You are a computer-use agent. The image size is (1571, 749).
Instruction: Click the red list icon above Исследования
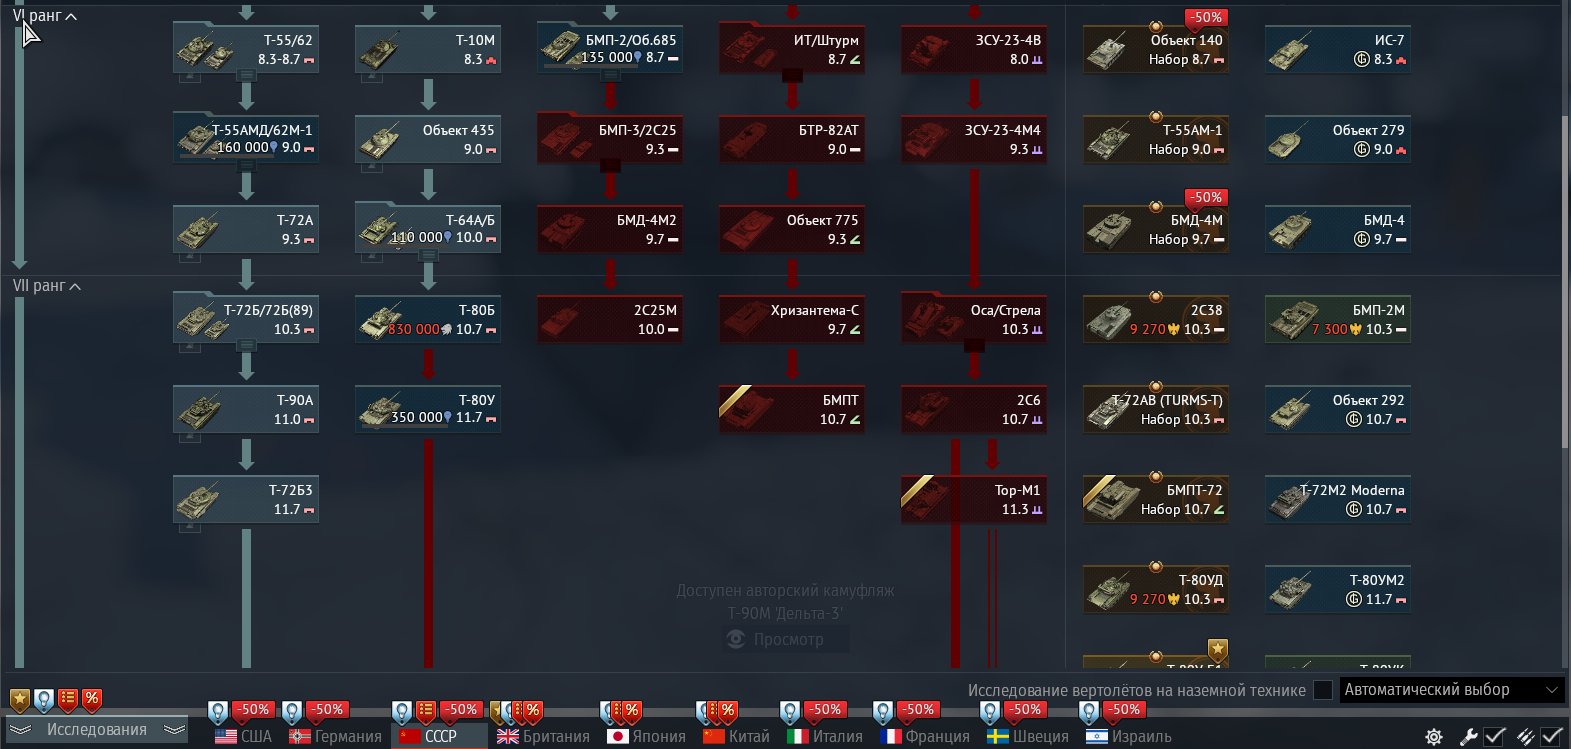(68, 699)
